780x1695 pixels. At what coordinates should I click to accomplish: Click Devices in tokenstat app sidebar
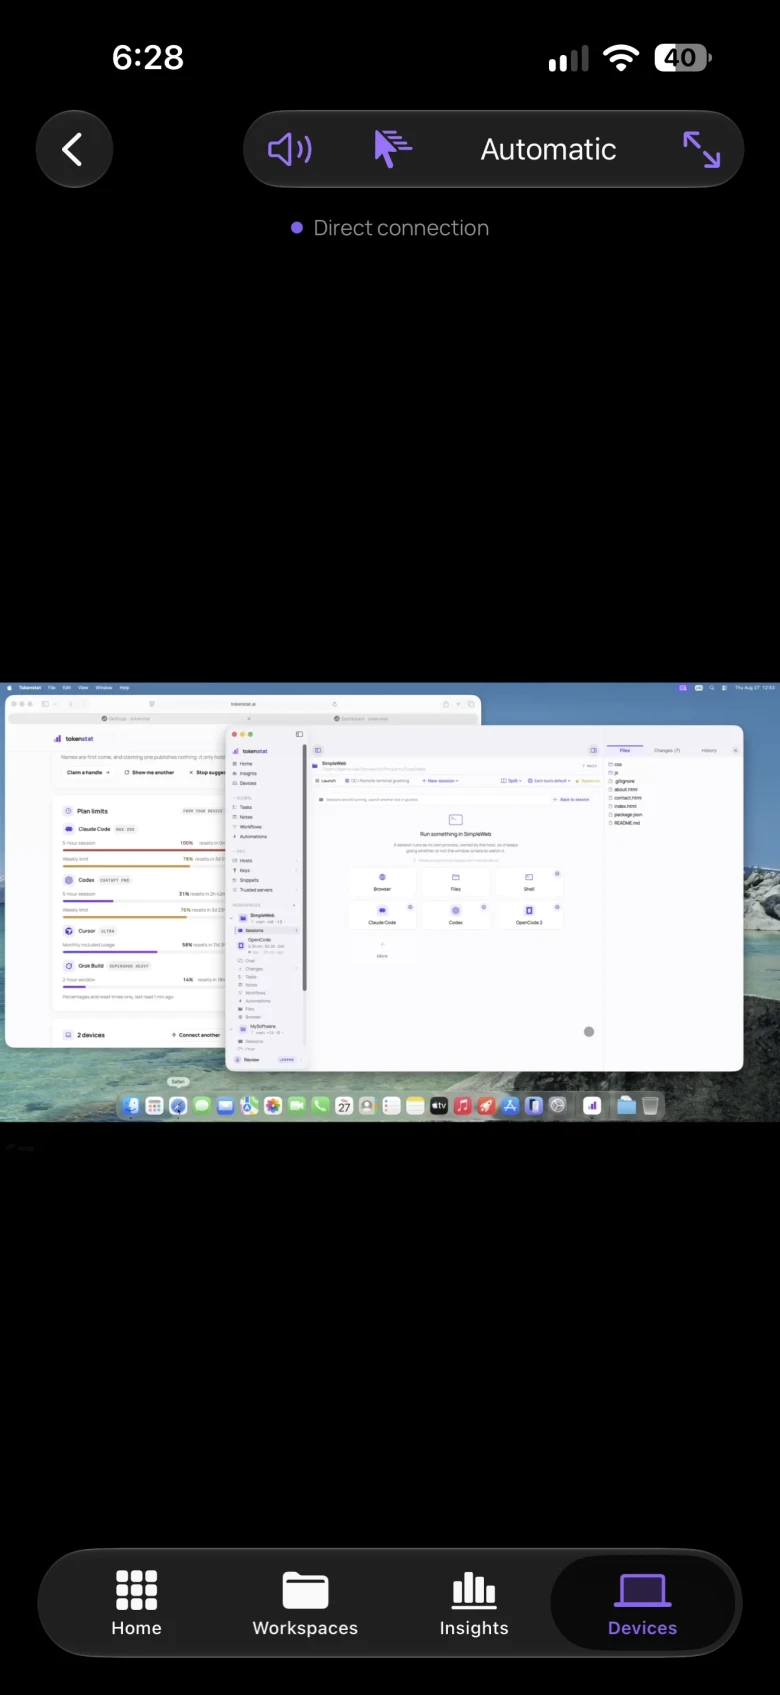[247, 783]
